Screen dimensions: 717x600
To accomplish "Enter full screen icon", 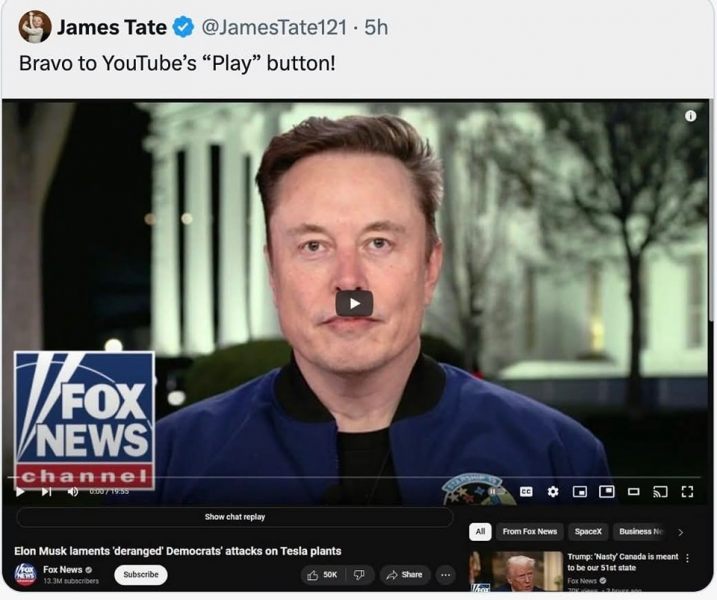I will click(x=687, y=492).
